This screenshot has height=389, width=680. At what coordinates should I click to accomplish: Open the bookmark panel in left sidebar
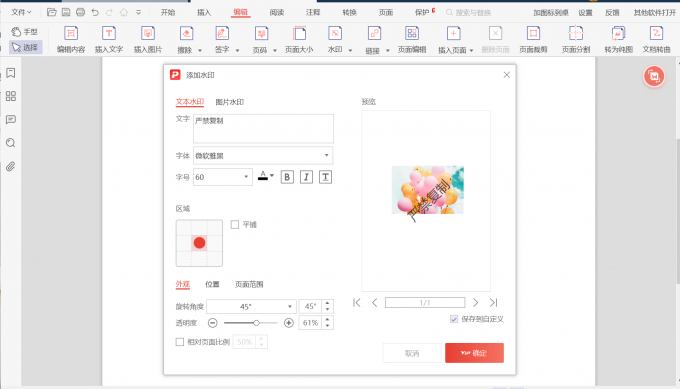11,73
